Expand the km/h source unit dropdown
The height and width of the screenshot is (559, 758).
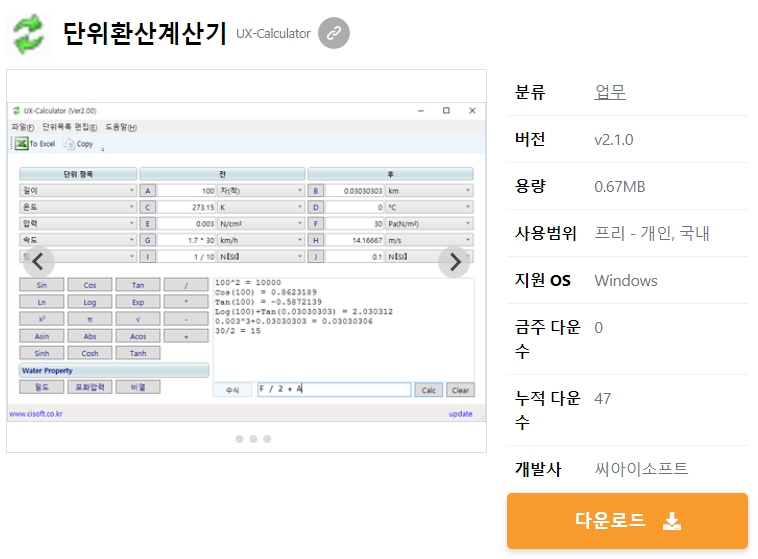[x=261, y=240]
